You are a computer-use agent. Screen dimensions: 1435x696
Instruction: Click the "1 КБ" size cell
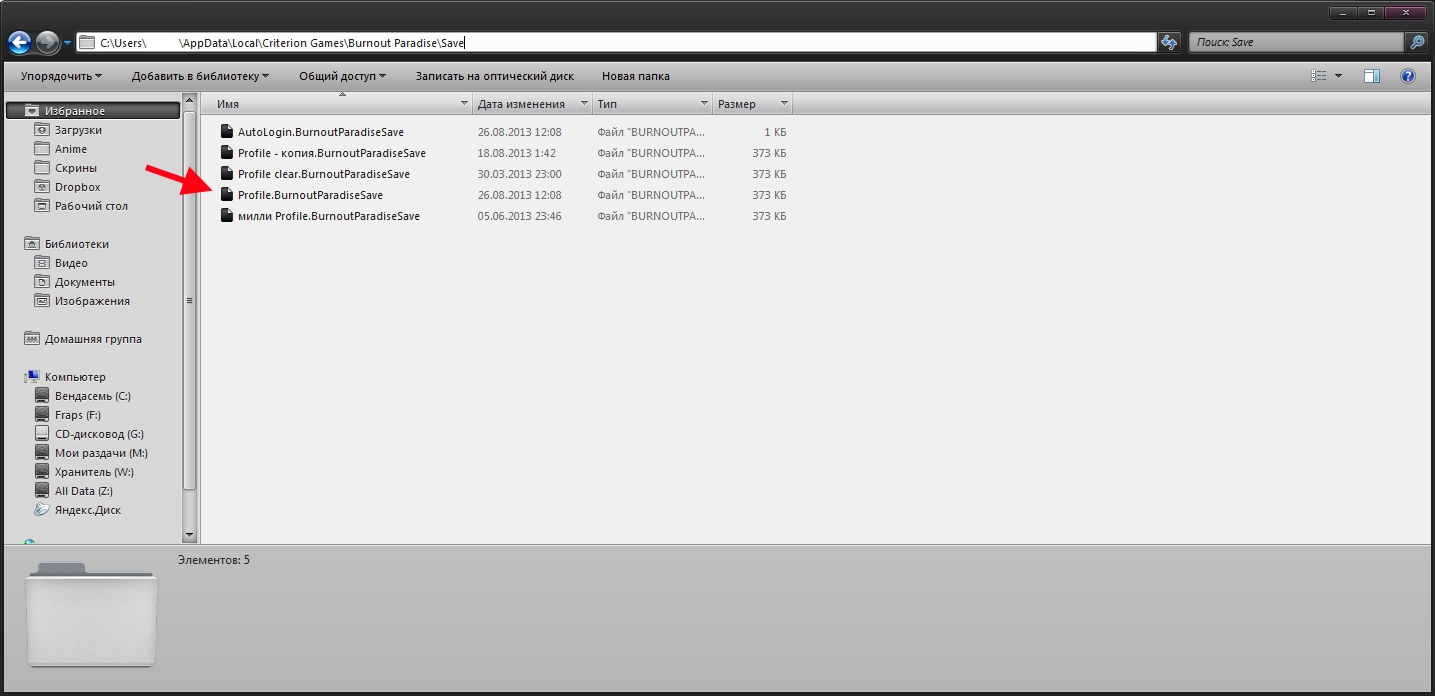pyautogui.click(x=775, y=132)
